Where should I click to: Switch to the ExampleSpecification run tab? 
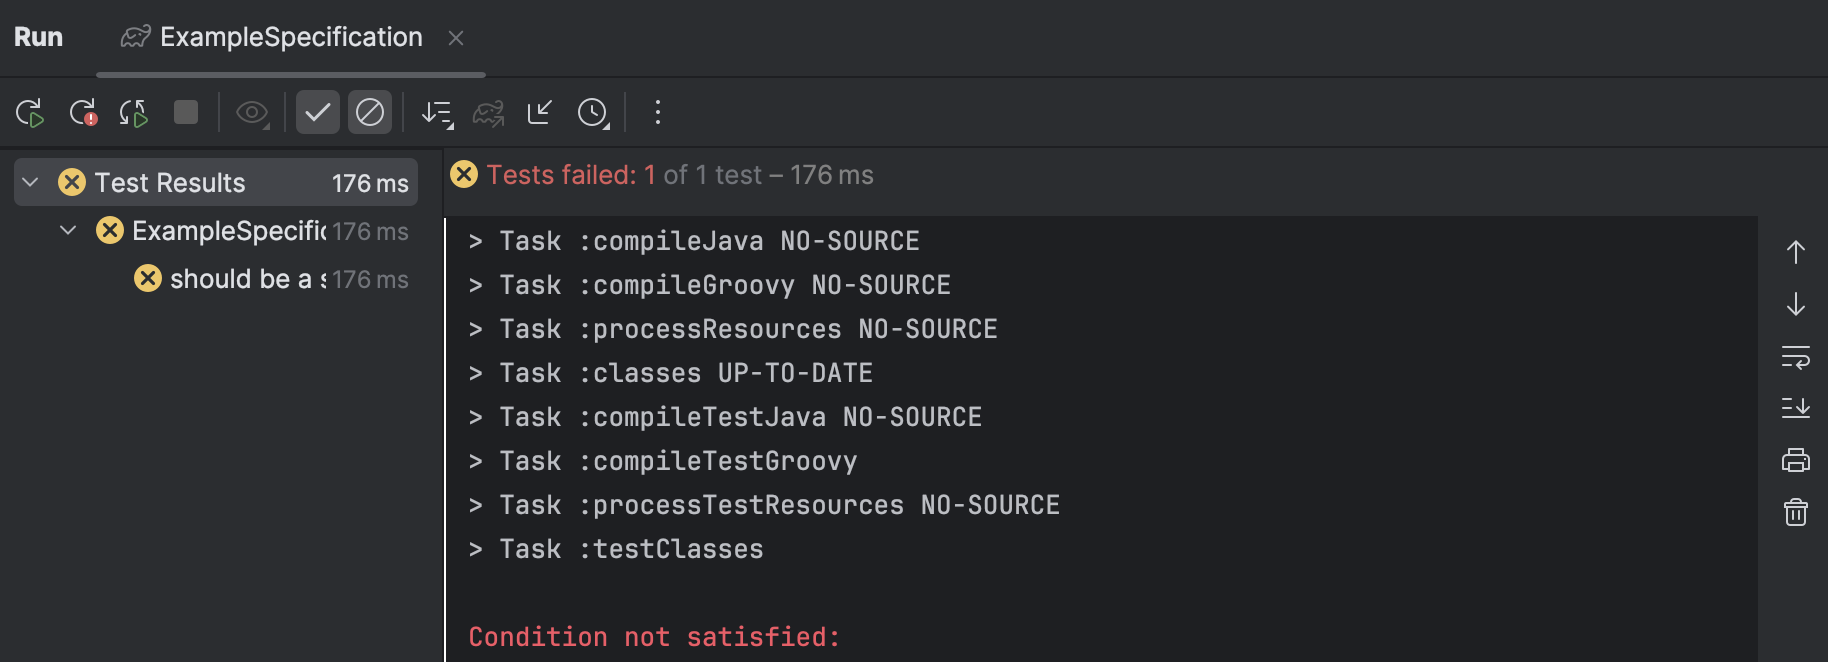pos(290,38)
